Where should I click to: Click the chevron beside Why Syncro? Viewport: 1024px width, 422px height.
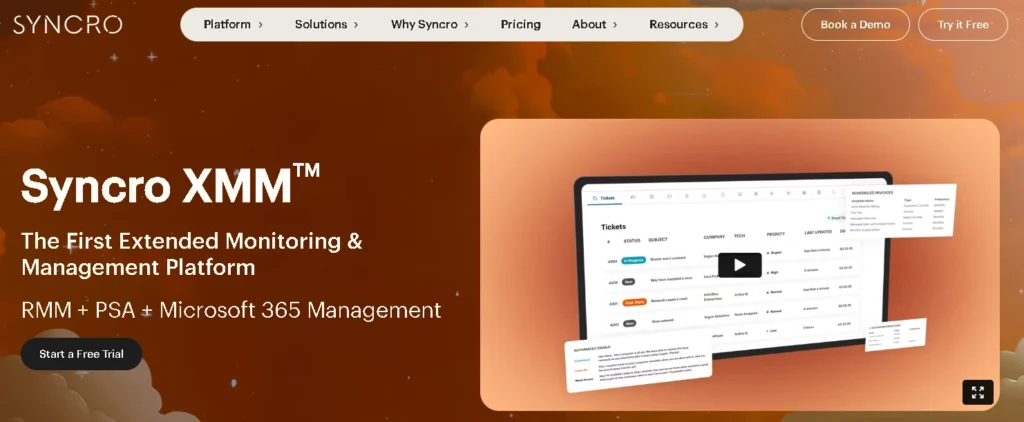pos(466,25)
